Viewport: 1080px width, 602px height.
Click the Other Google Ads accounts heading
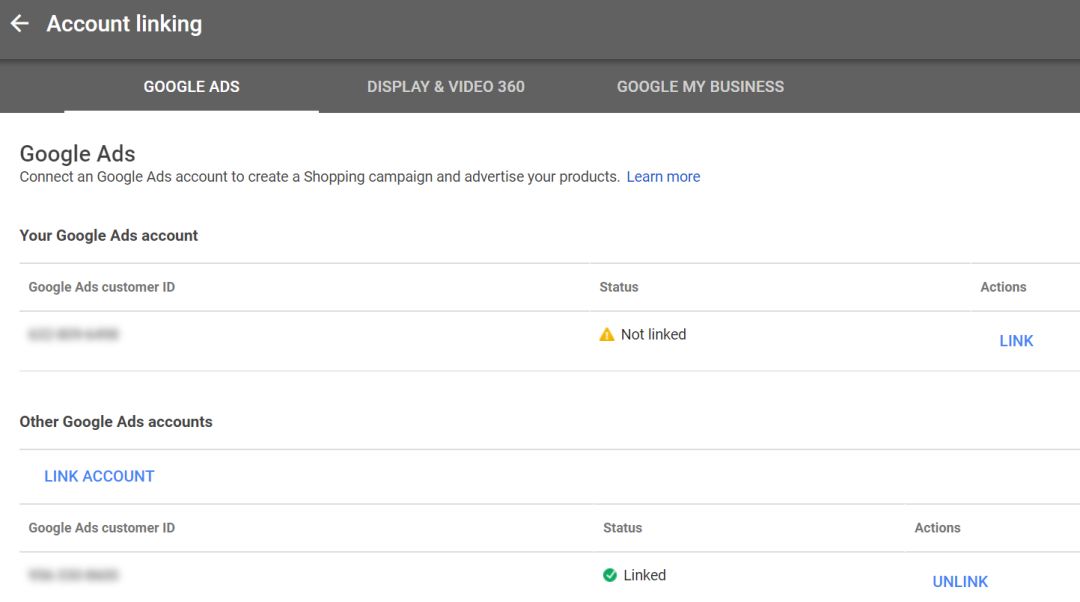[116, 422]
